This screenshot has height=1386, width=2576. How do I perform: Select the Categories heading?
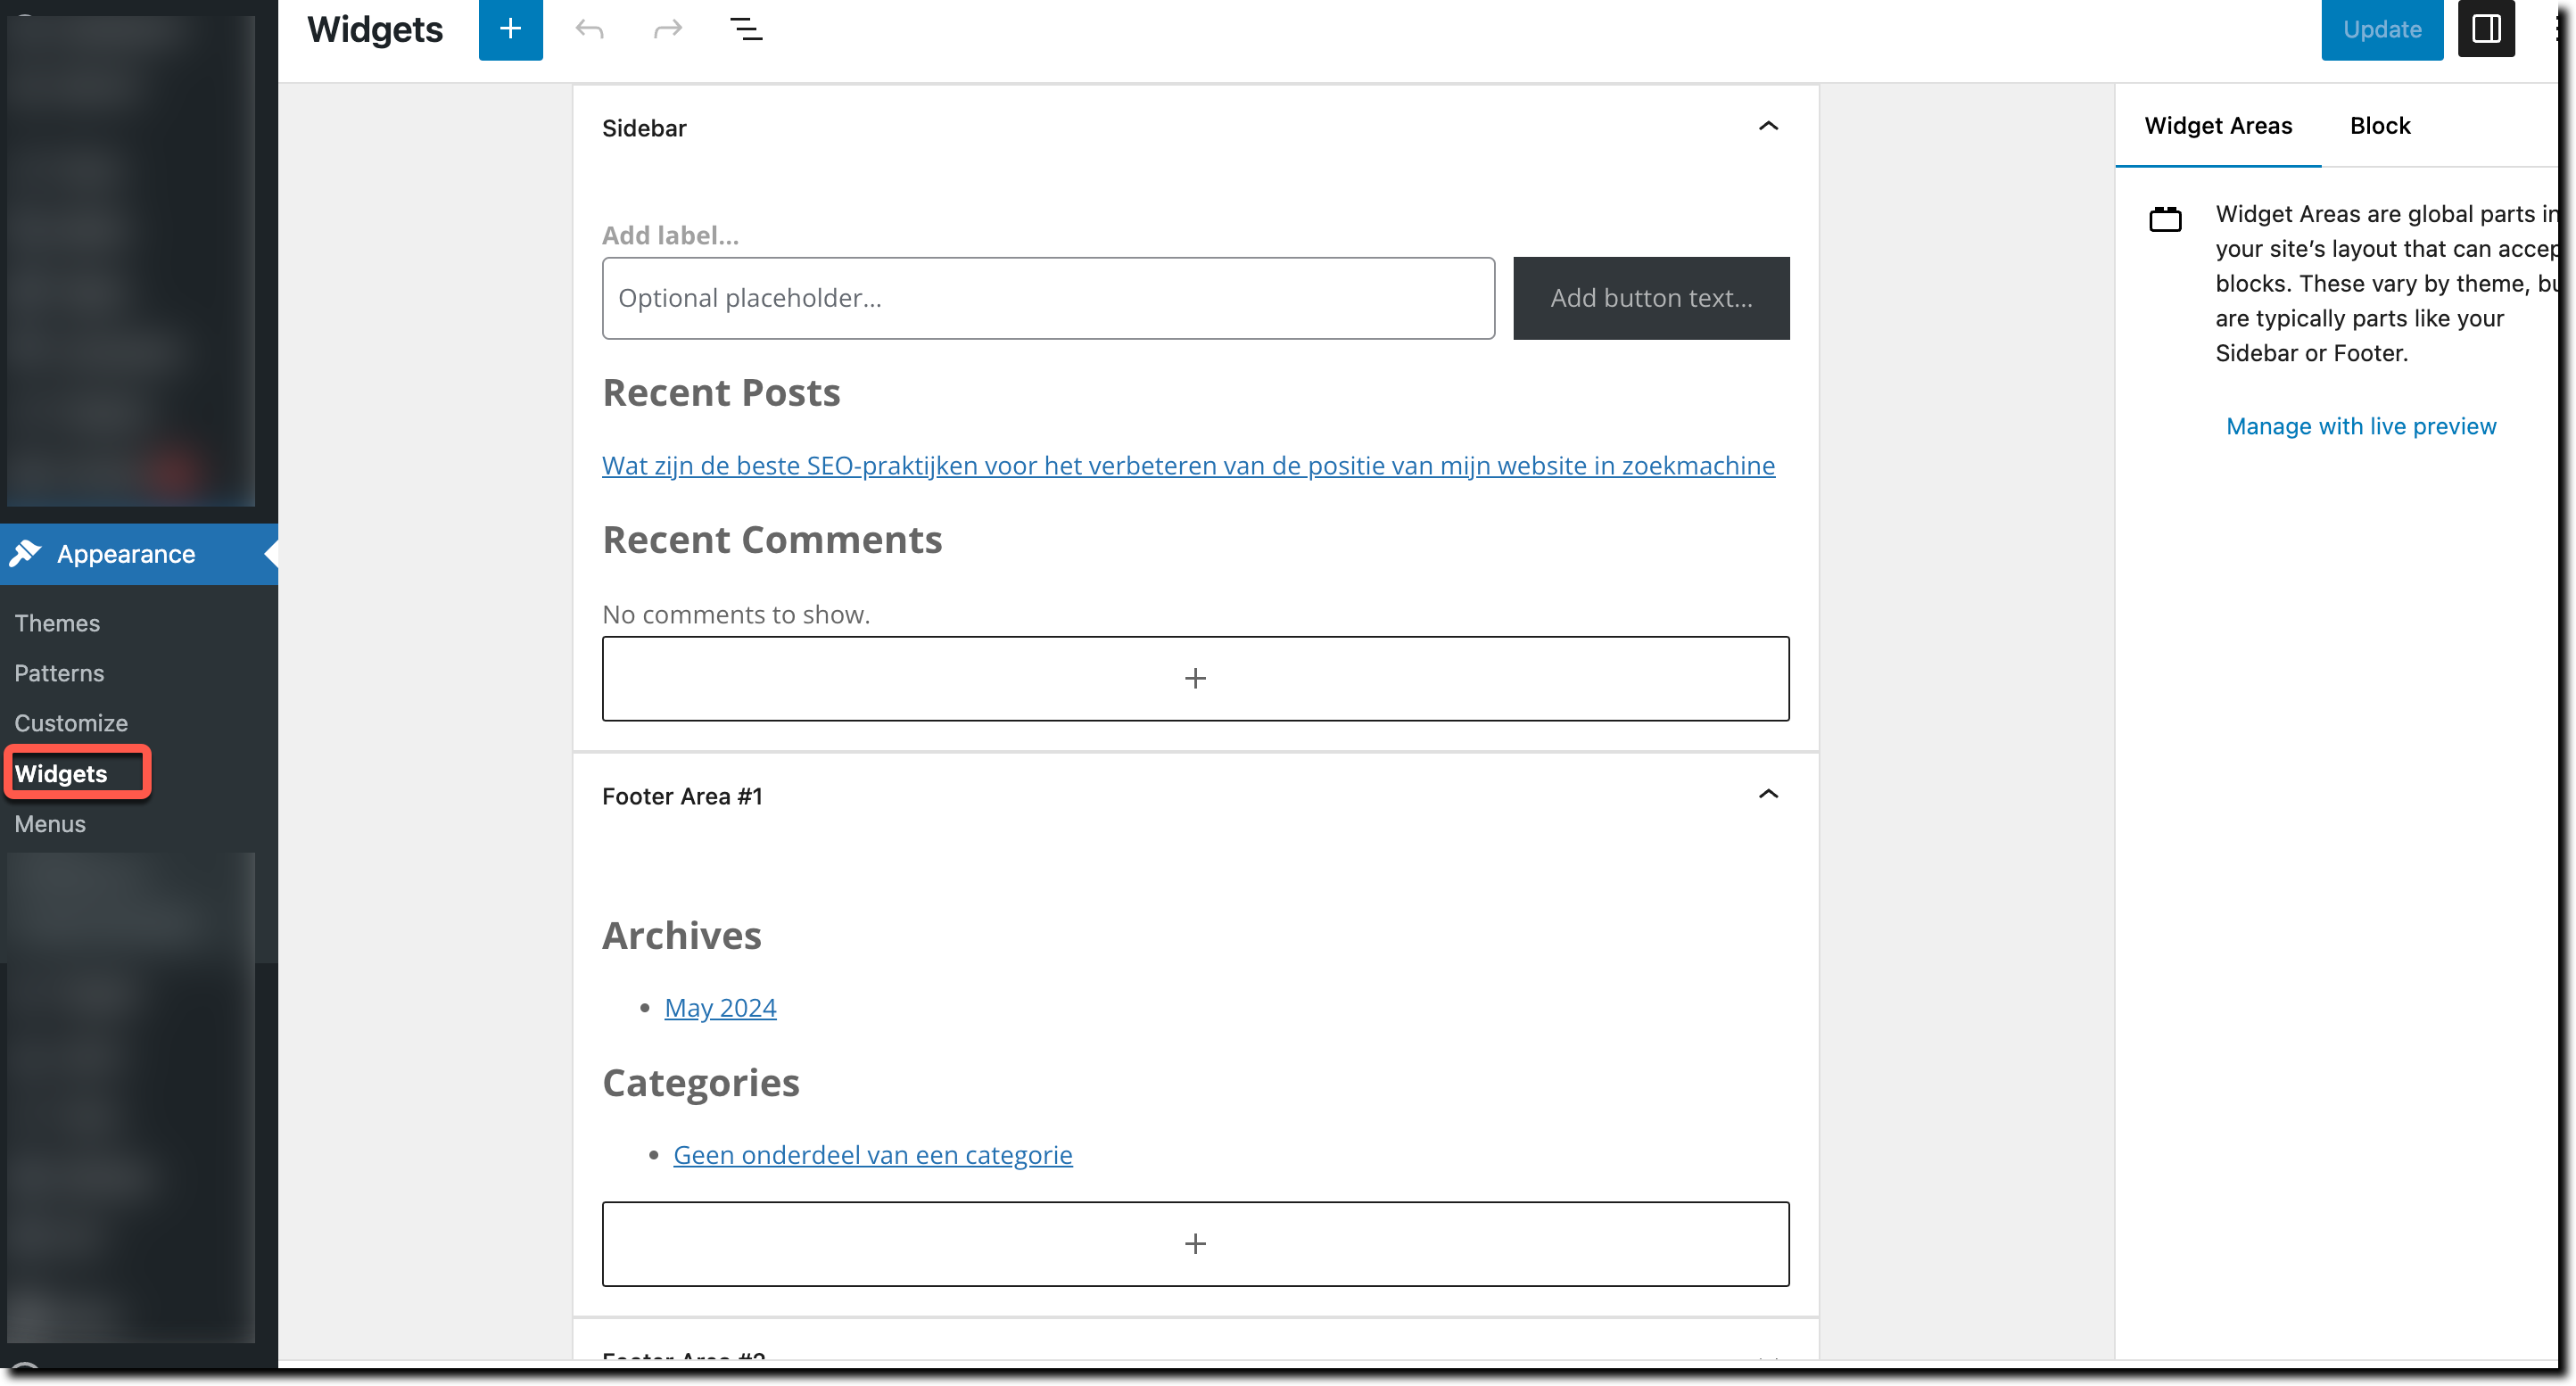tap(701, 1082)
